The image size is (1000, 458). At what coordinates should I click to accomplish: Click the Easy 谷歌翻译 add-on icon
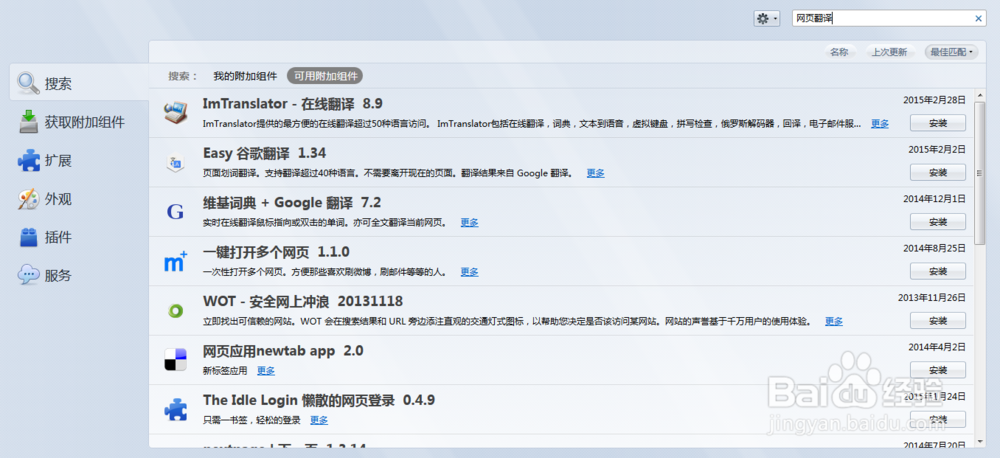pos(175,163)
